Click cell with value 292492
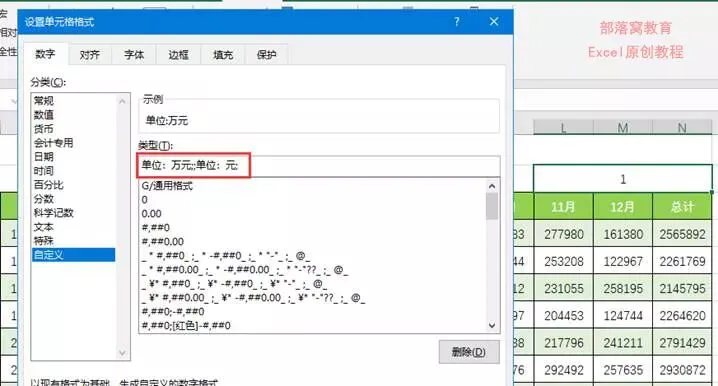The height and width of the screenshot is (386, 718). [x=563, y=370]
